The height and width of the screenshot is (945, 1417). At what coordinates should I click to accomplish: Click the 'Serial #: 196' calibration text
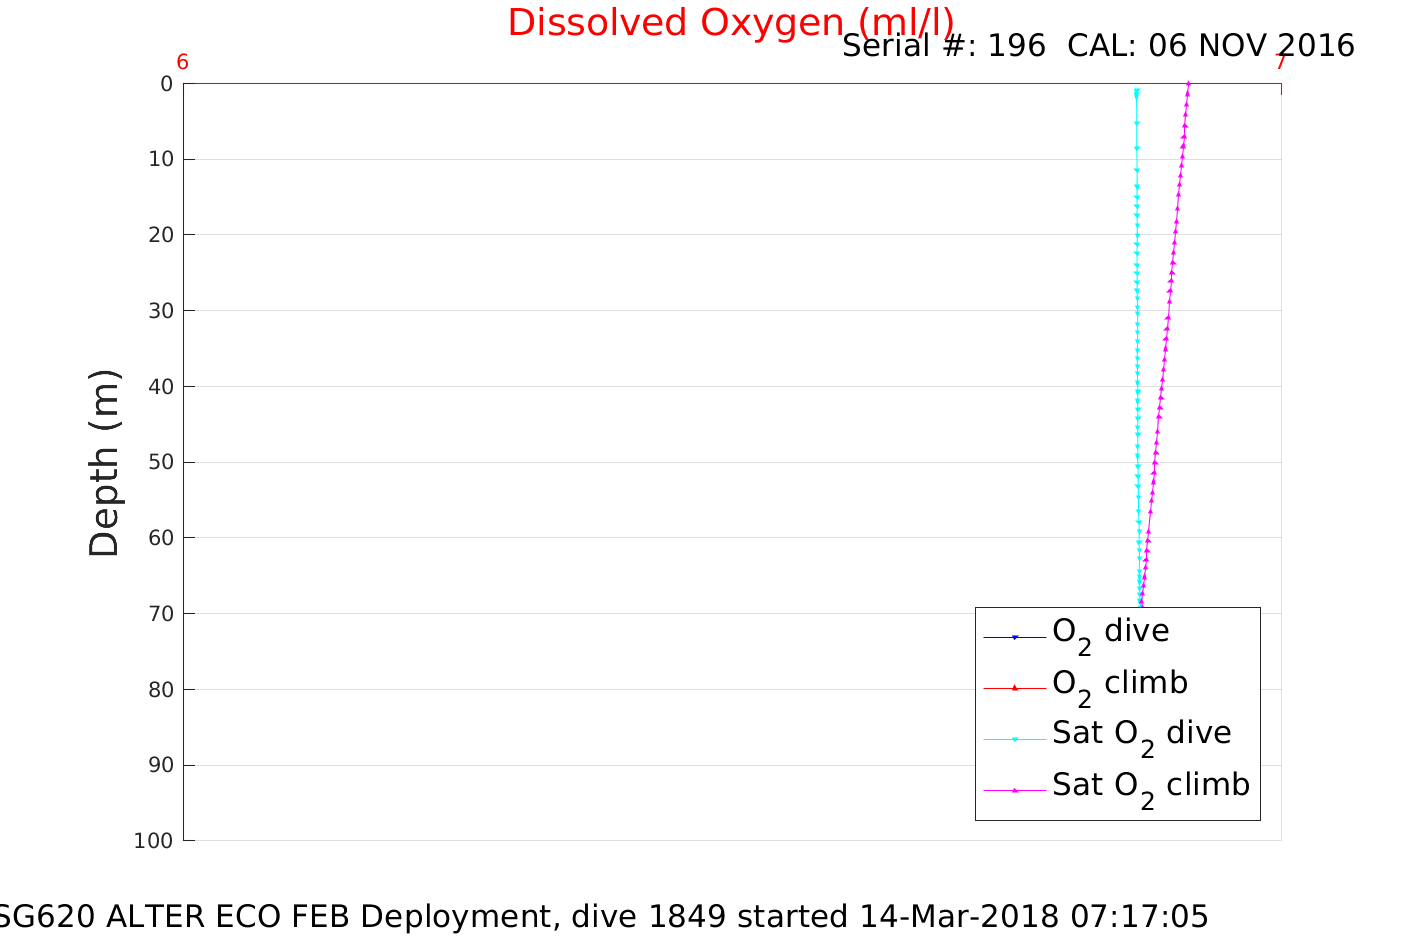[943, 46]
